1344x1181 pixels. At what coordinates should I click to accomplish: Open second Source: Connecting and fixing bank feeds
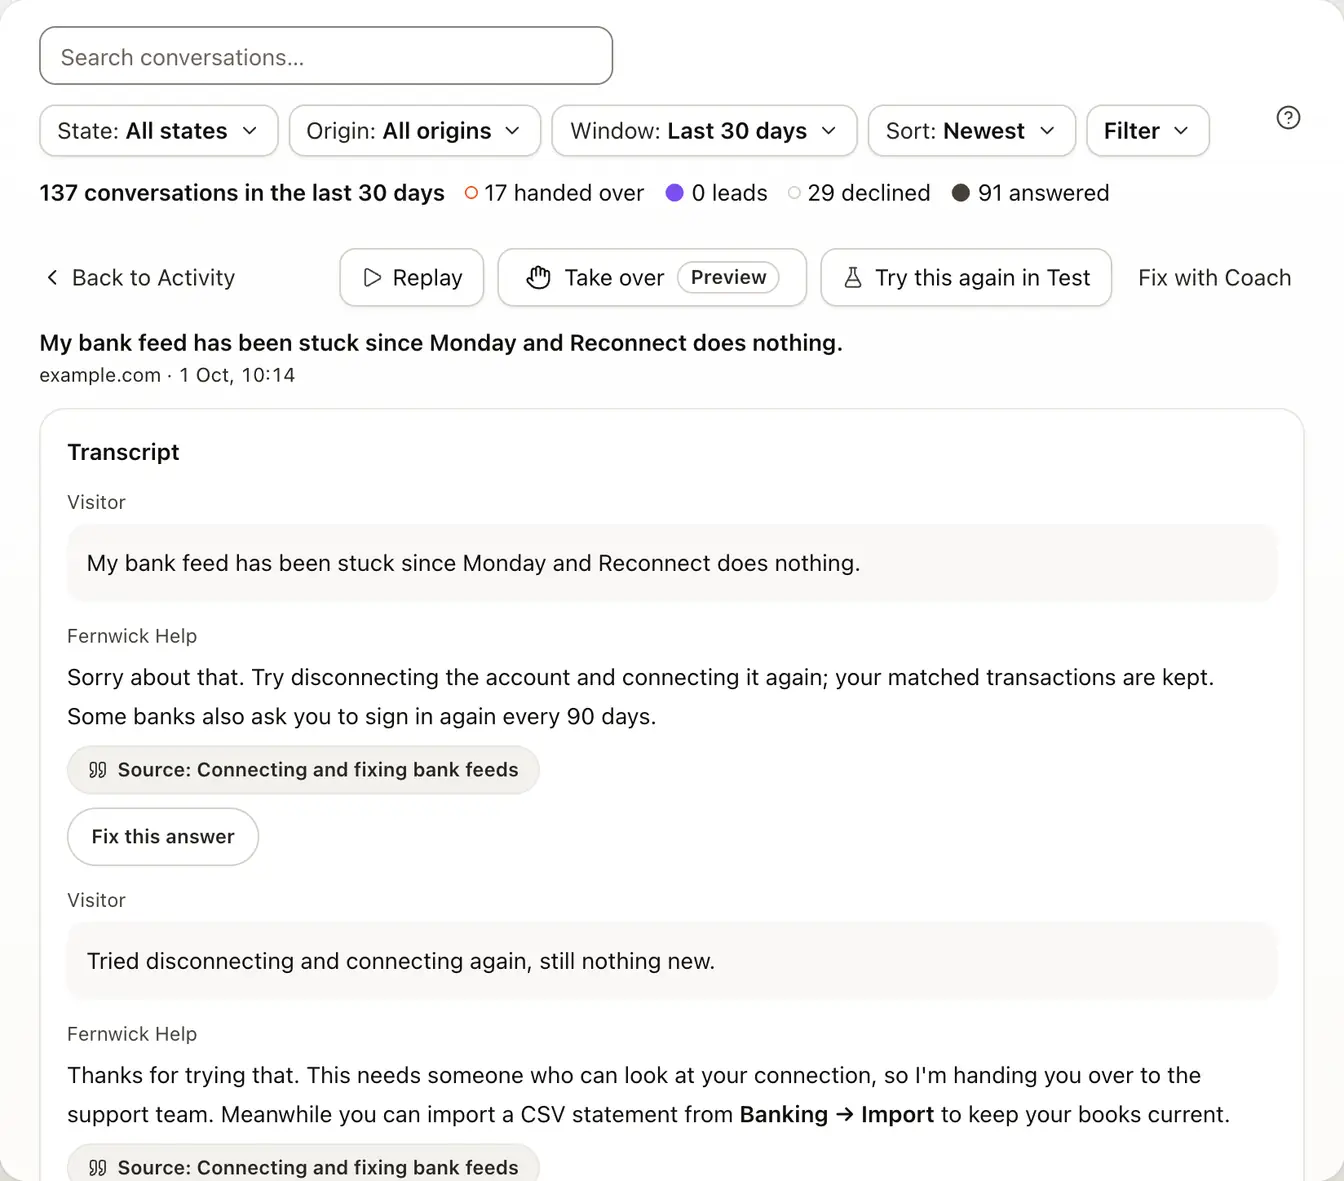click(303, 1164)
